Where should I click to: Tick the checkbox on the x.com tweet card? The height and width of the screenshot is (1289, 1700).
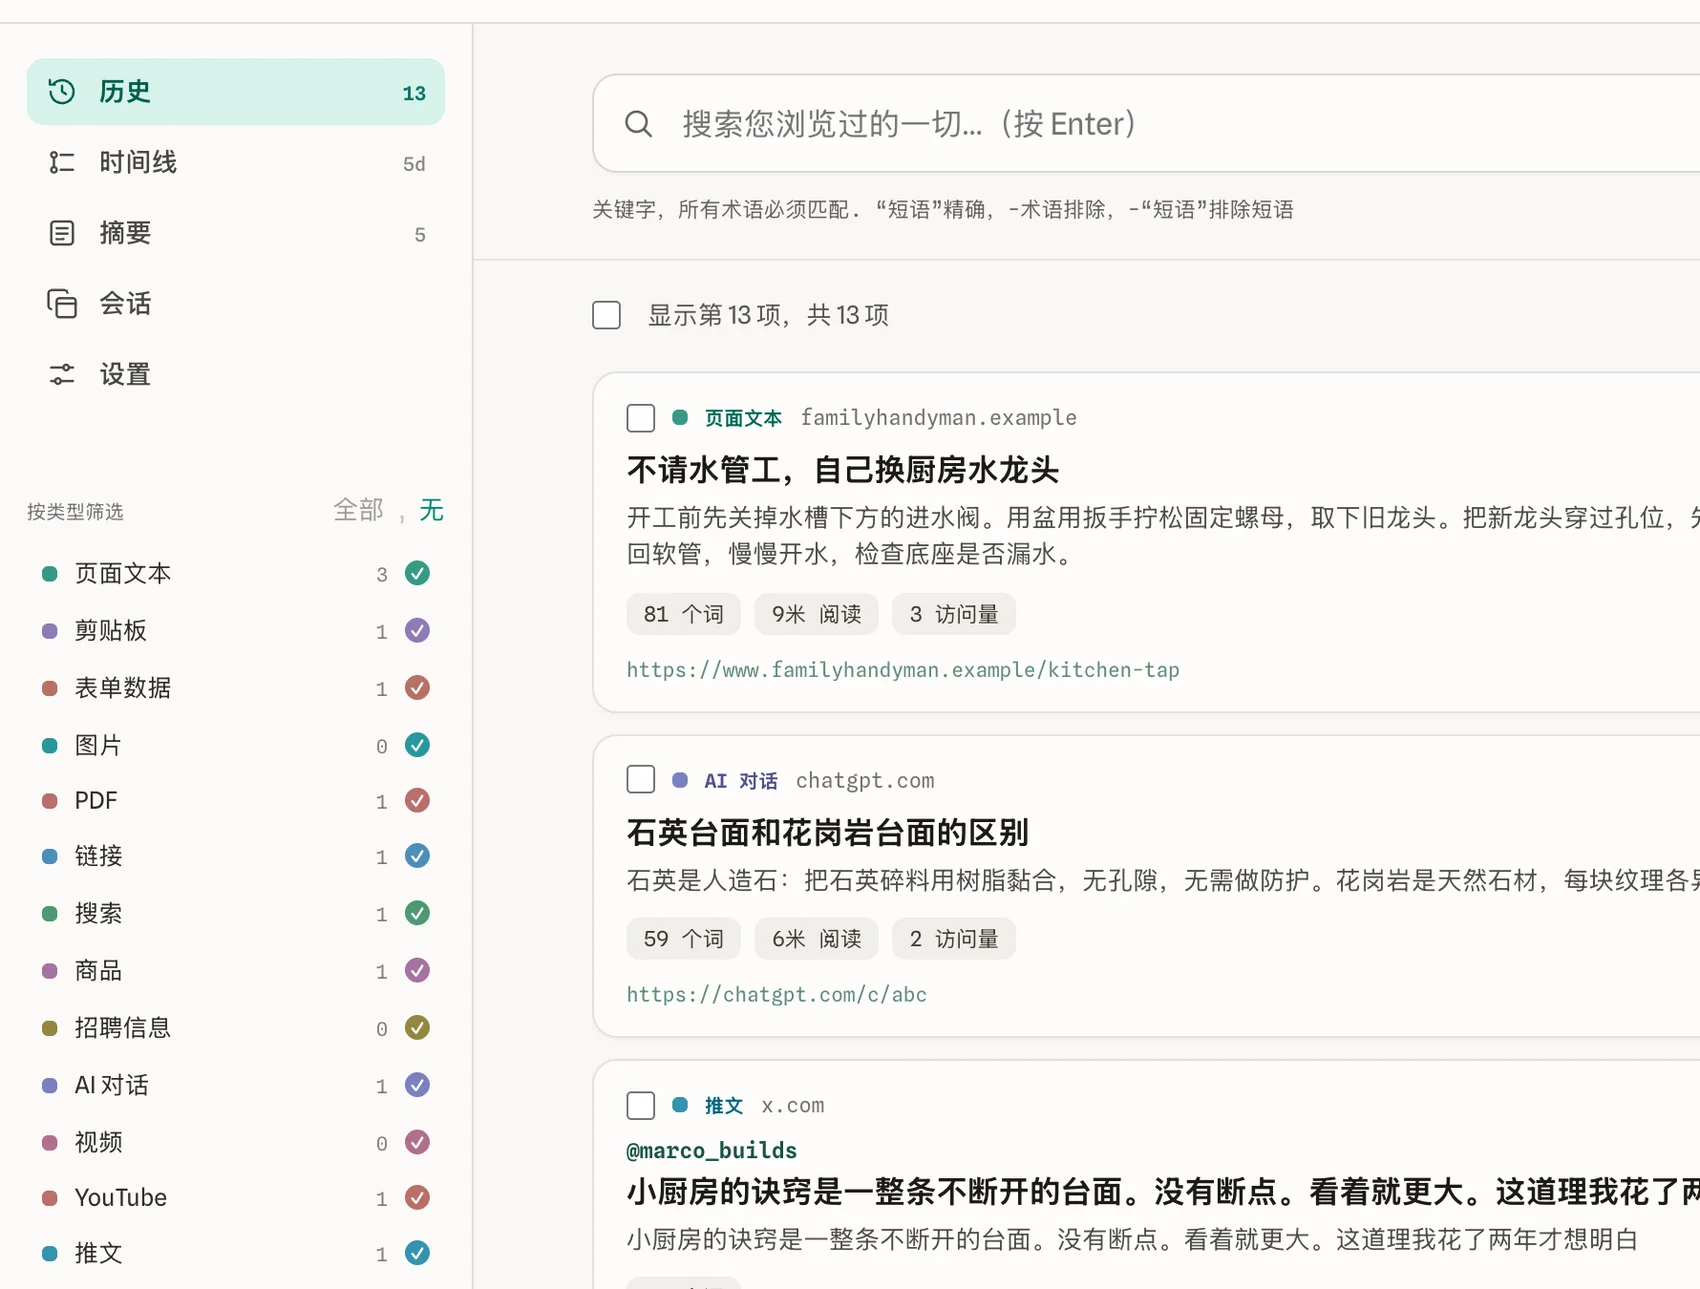[640, 1105]
